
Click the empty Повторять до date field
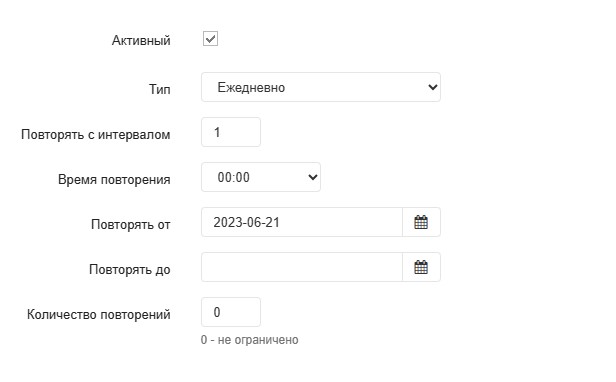302,267
